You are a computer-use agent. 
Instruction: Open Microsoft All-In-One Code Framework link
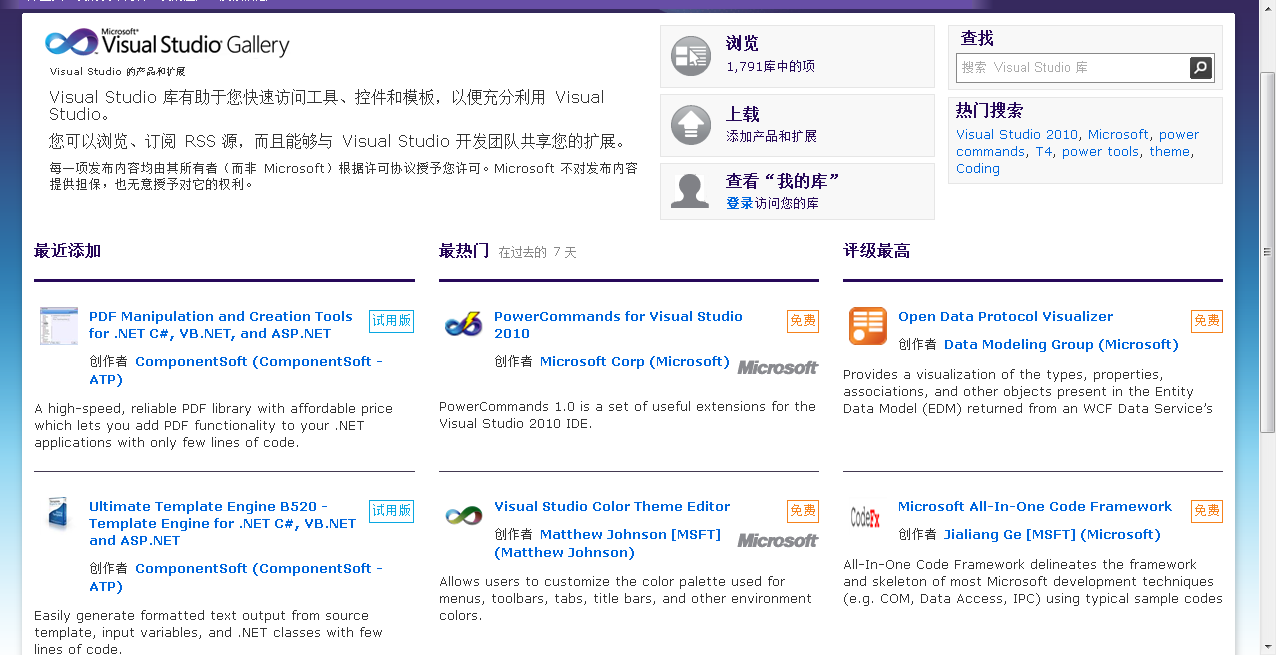(x=1035, y=506)
